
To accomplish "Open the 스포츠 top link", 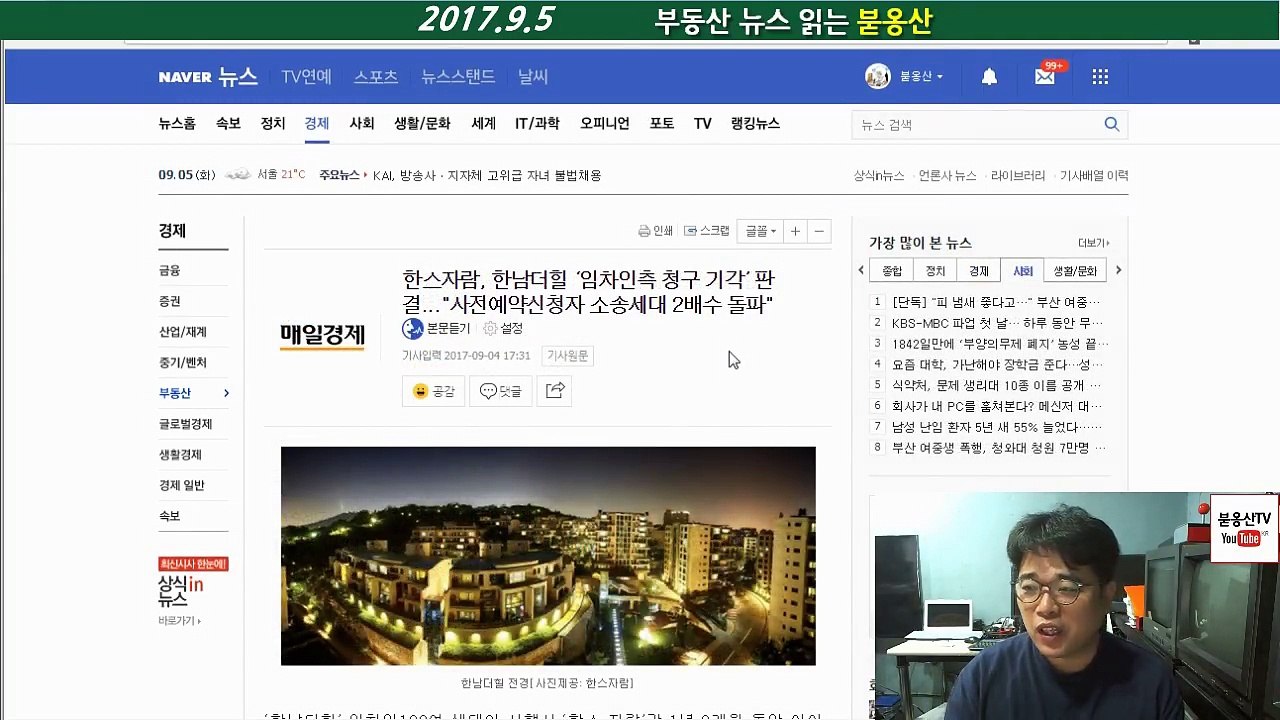I will tap(376, 77).
